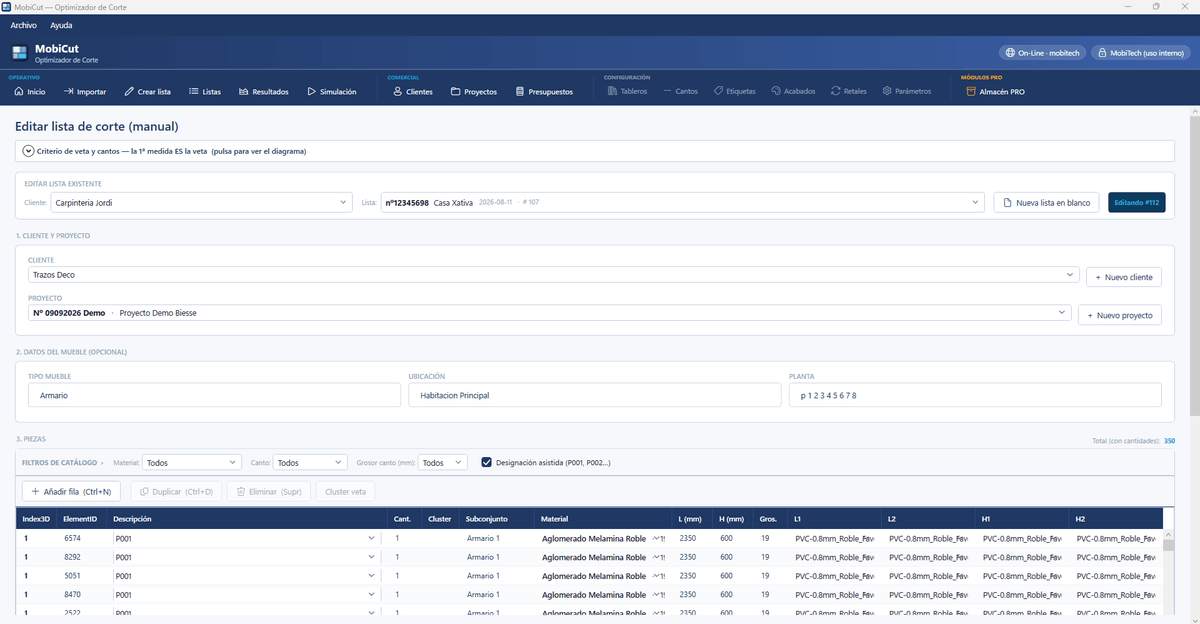1200x624 pixels.
Task: Click the page vertical scrollbar
Action: coord(1194,265)
